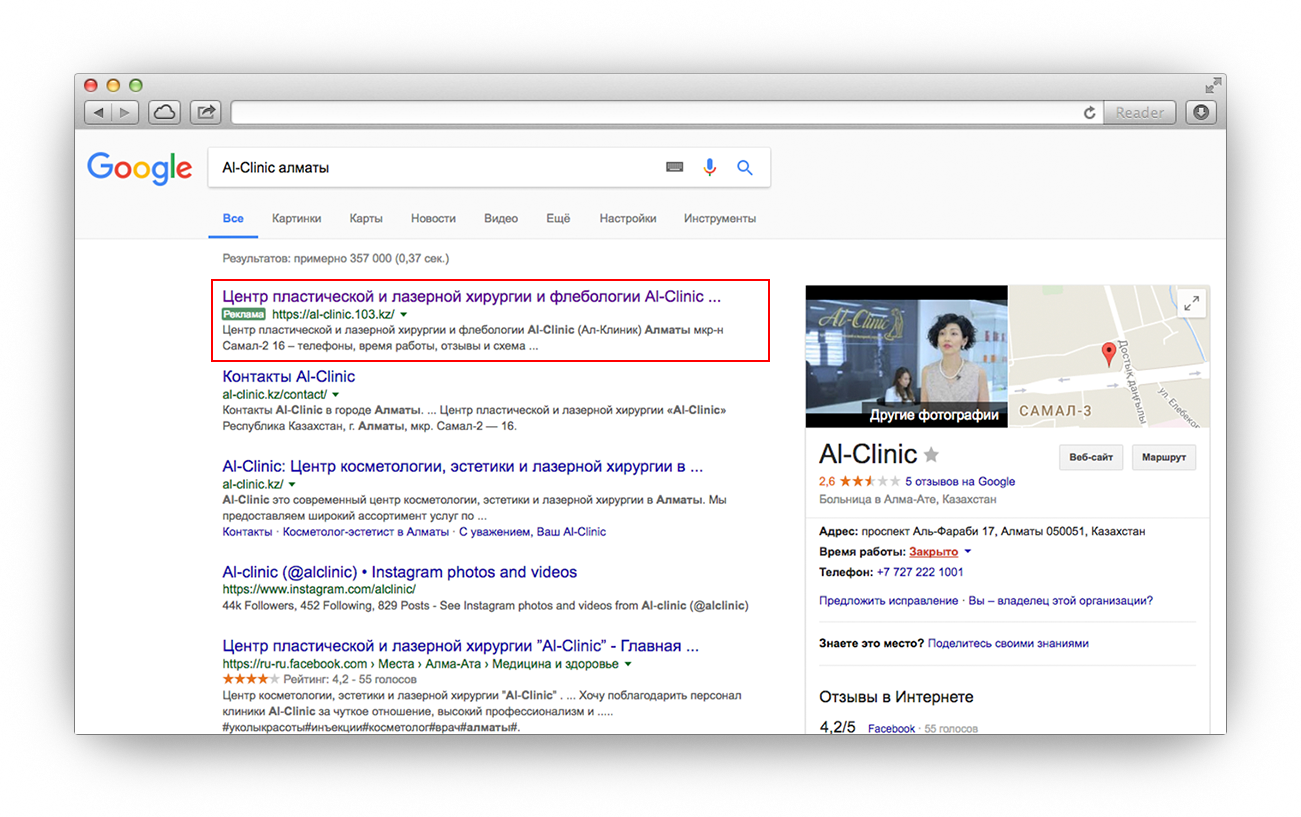Expand the arrow after Facebook Медицина и здоровье
Screen dimensions: 1301x817
tap(628, 664)
